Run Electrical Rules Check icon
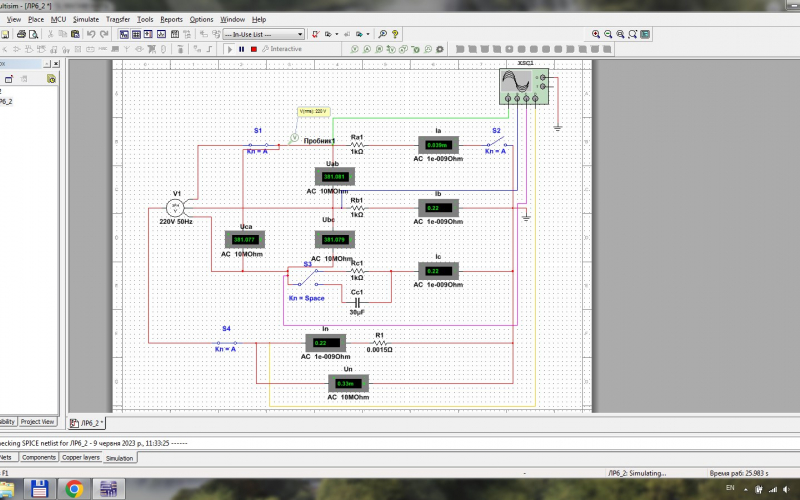 pos(316,34)
